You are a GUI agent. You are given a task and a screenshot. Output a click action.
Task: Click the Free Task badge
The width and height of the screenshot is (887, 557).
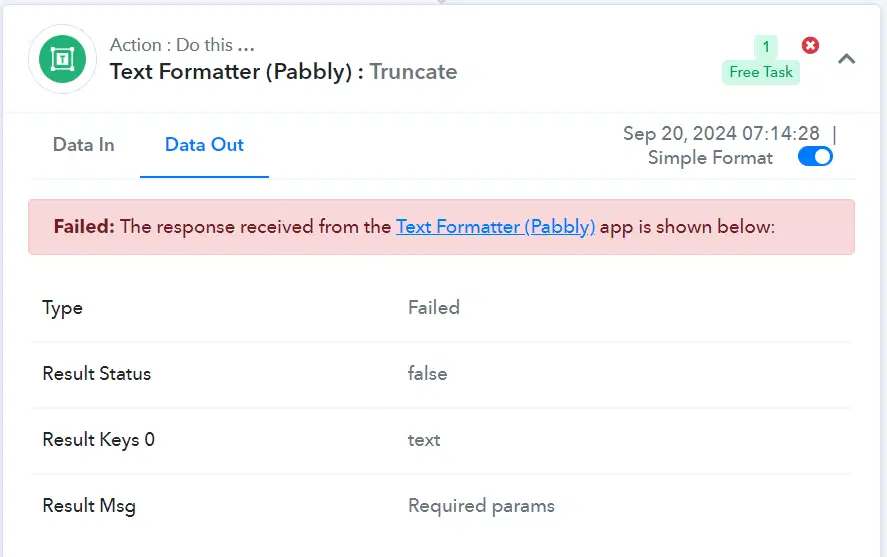coord(761,72)
